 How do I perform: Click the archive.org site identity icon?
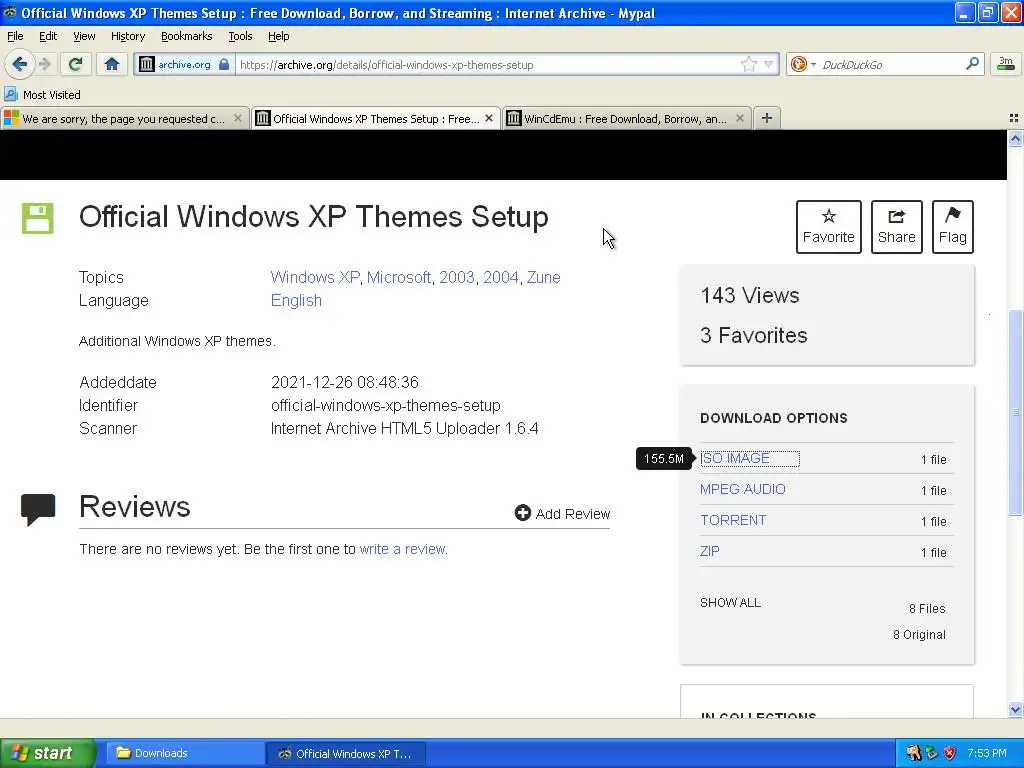click(147, 64)
